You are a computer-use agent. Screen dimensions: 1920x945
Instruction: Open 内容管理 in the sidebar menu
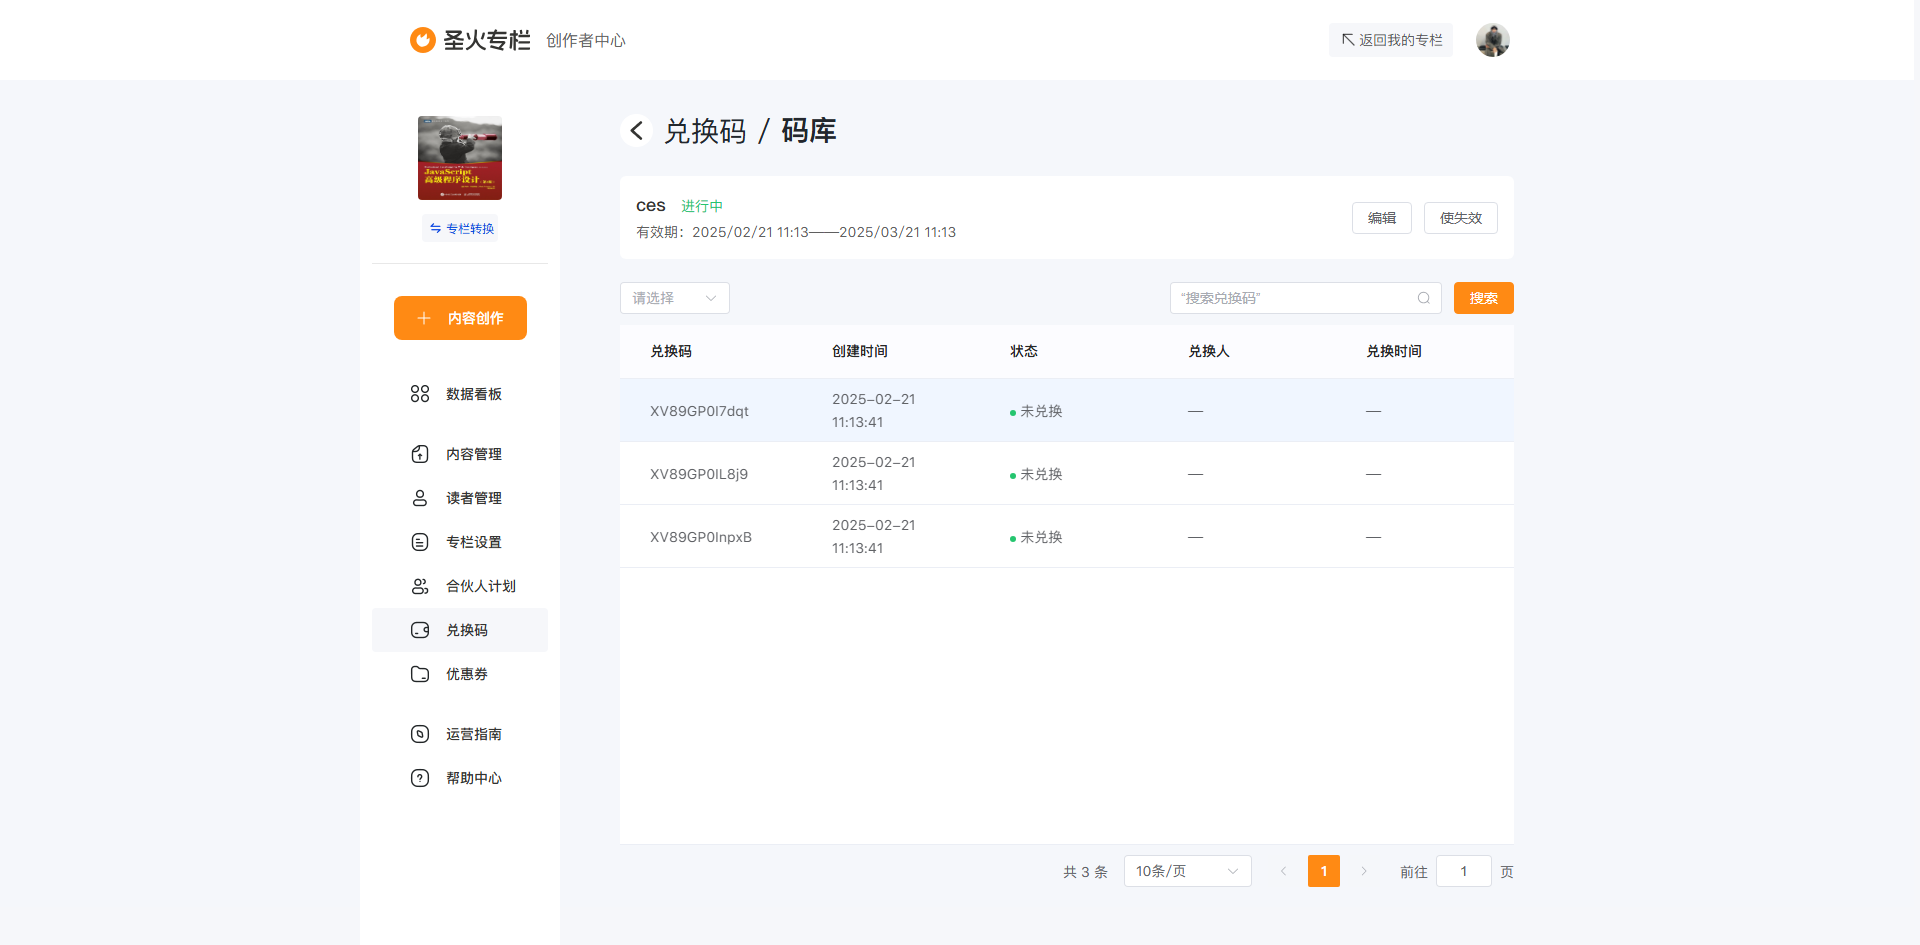coord(473,454)
